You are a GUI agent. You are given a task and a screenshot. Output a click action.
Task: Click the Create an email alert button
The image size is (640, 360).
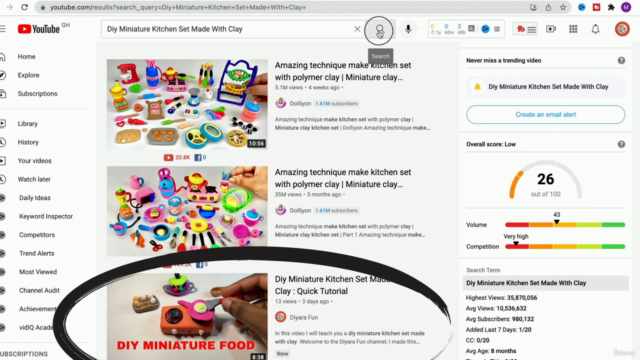[x=545, y=115]
